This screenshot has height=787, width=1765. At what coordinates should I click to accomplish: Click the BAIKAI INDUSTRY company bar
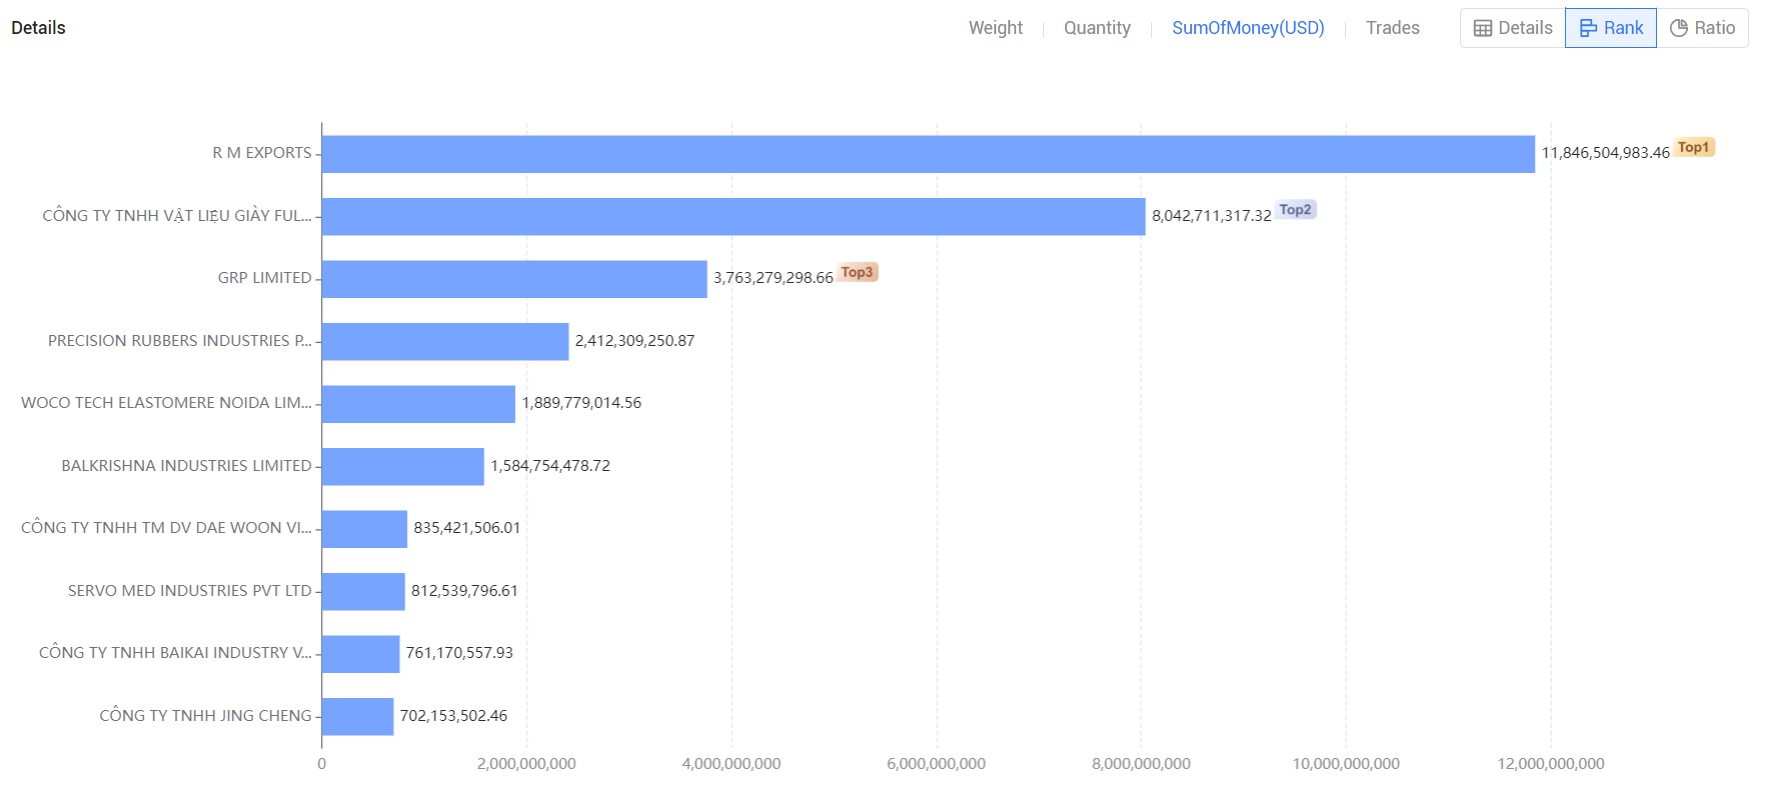click(x=360, y=654)
